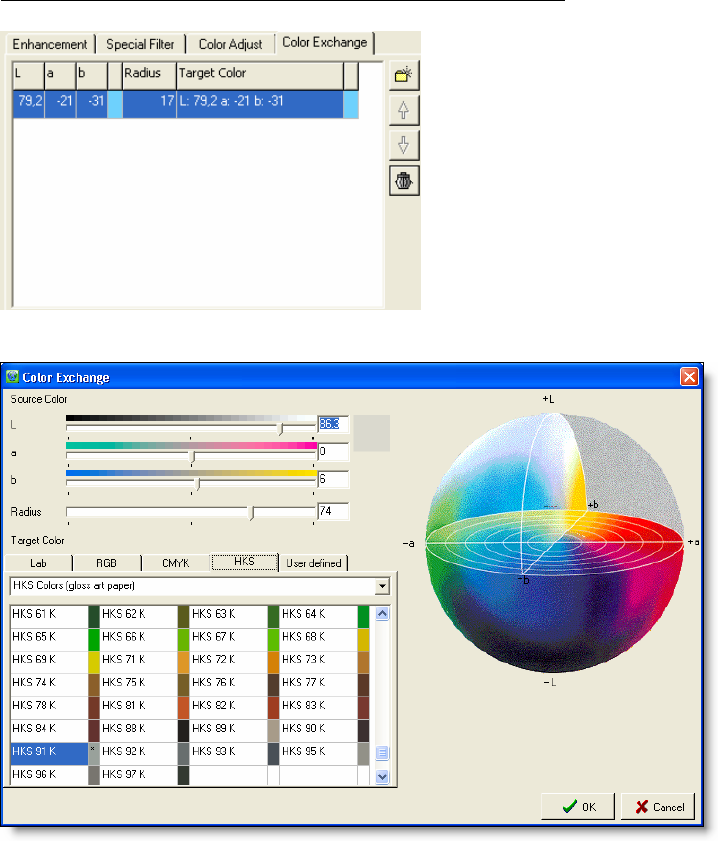
Task: Switch target color to Lab tab
Action: [x=39, y=563]
